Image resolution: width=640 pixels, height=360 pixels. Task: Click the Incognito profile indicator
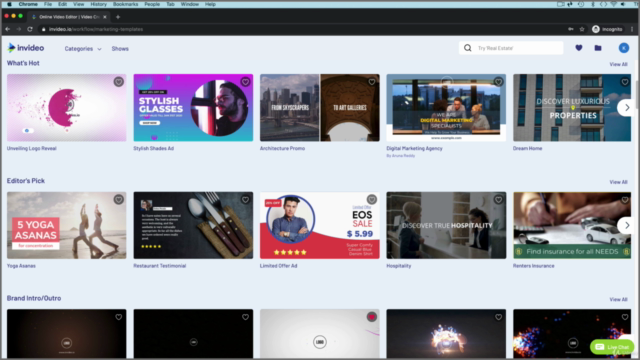607,29
